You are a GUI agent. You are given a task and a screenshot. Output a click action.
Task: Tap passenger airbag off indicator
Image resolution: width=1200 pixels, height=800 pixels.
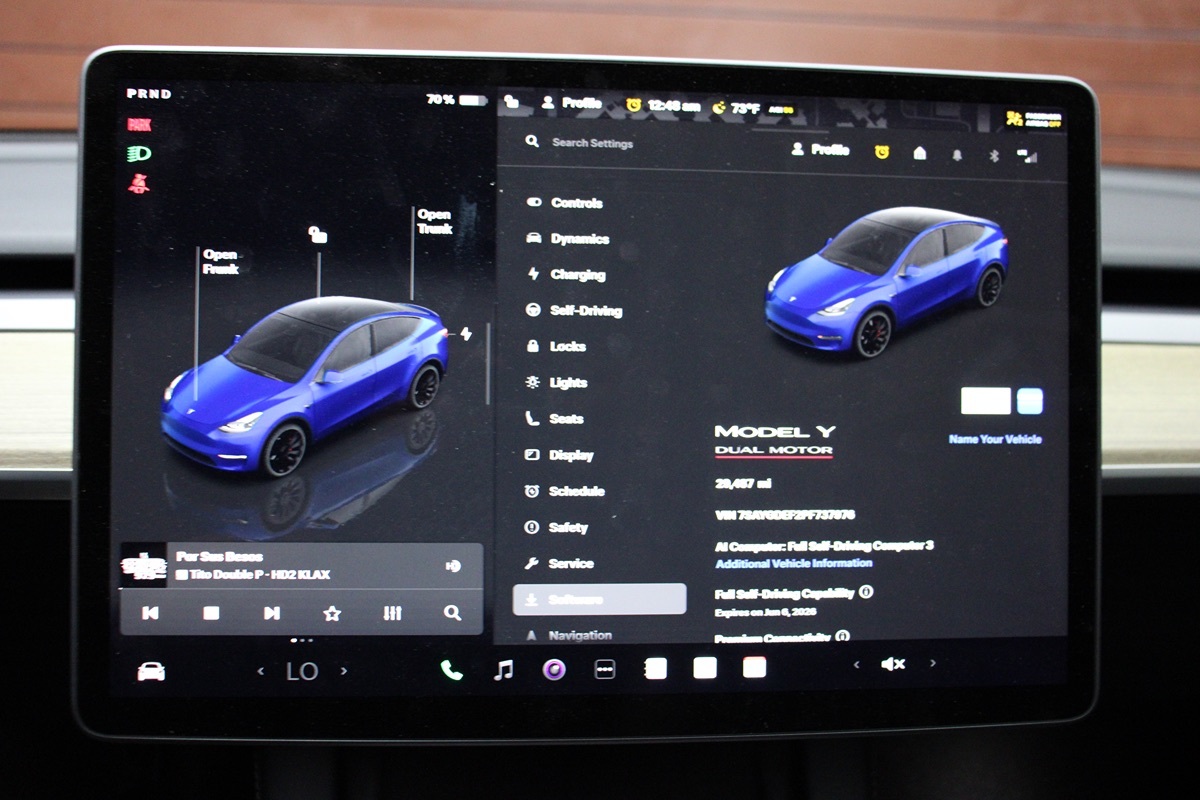pyautogui.click(x=1034, y=119)
